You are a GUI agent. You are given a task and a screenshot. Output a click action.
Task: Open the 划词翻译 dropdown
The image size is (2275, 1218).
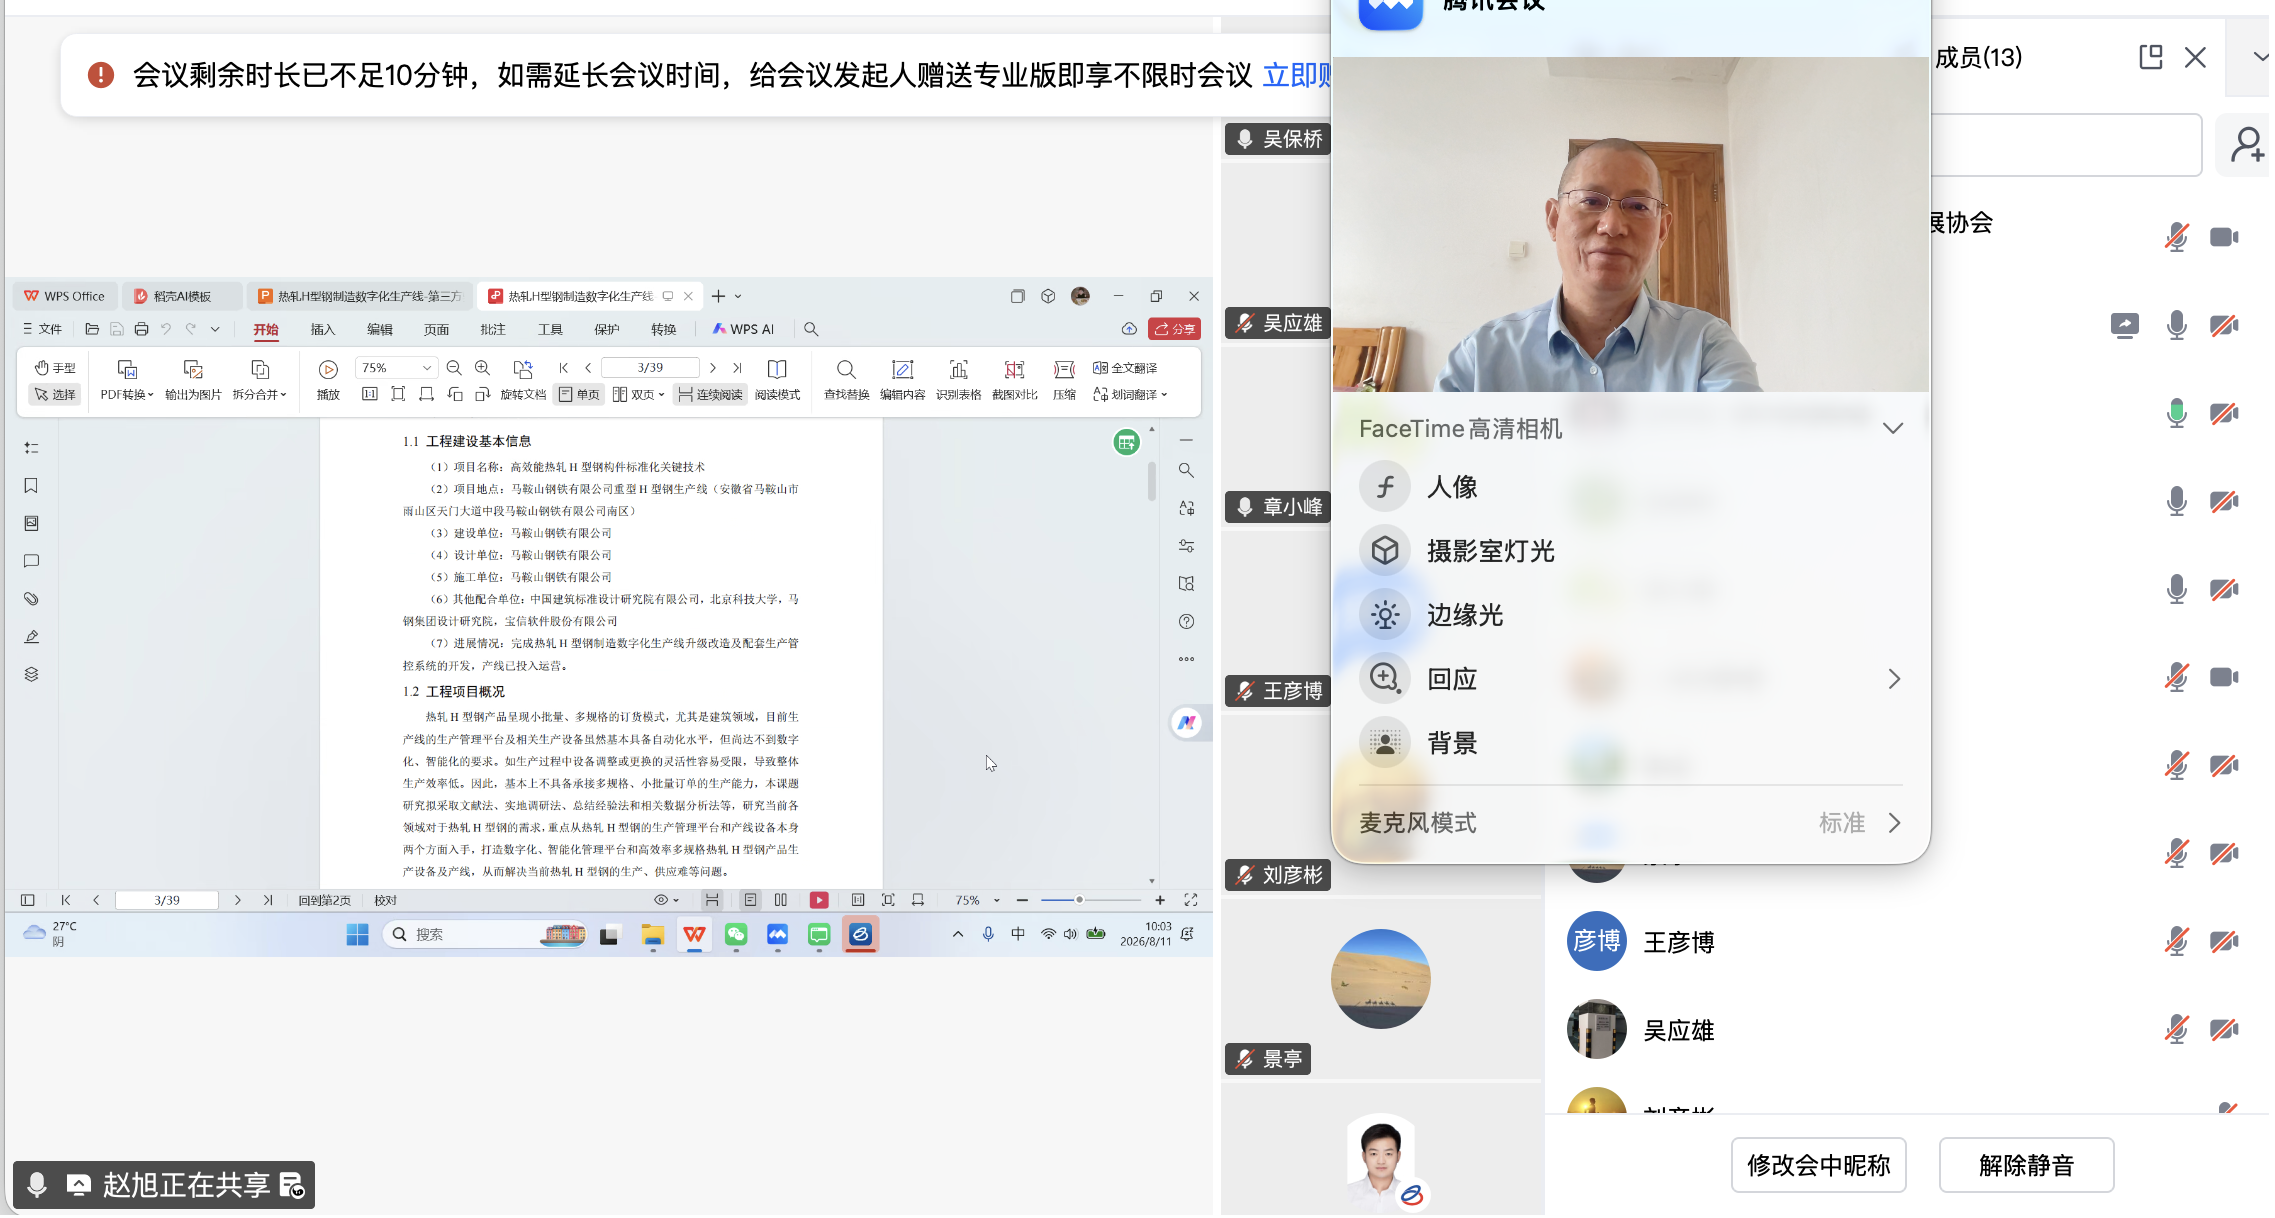coord(1130,394)
